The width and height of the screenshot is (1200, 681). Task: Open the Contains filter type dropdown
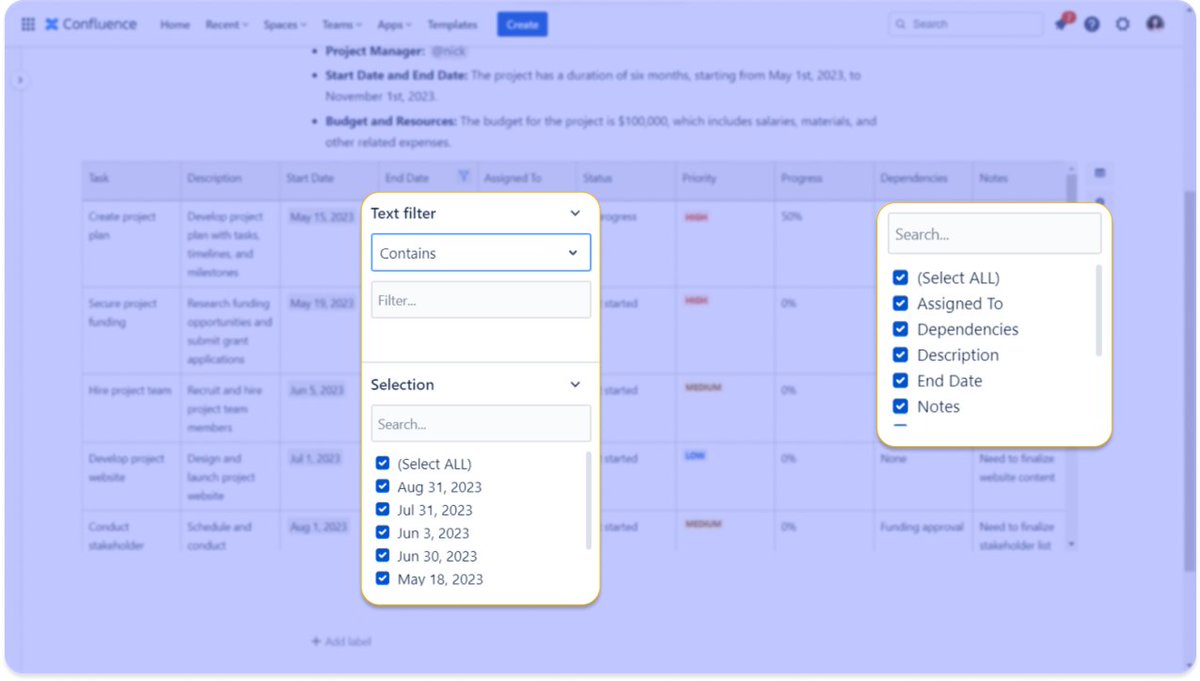tap(481, 253)
